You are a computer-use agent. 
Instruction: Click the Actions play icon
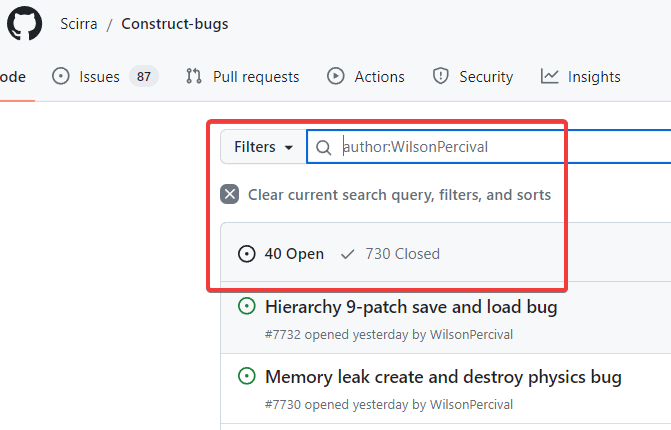[x=336, y=77]
